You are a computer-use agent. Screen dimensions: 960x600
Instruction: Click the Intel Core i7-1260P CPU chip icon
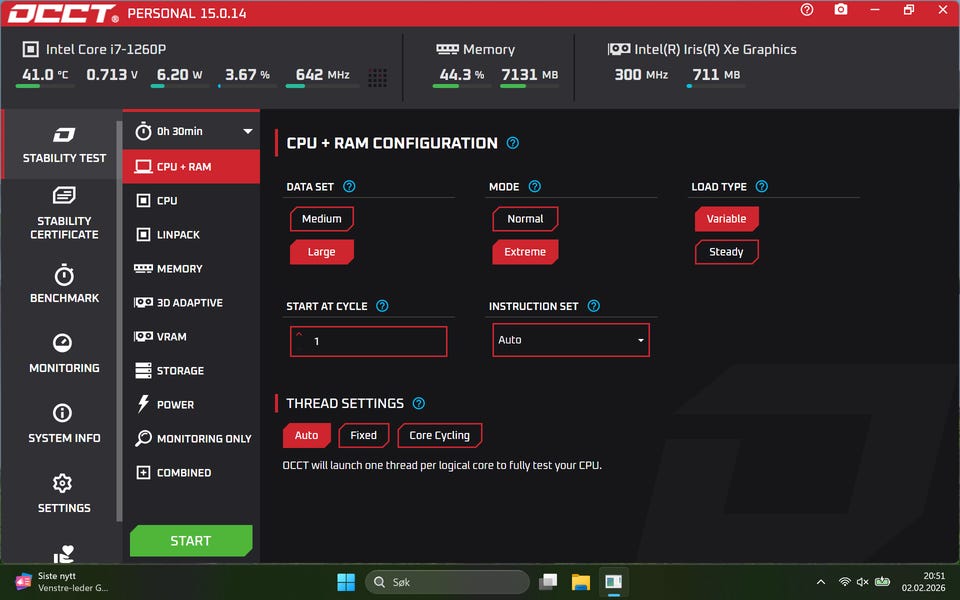pyautogui.click(x=31, y=49)
